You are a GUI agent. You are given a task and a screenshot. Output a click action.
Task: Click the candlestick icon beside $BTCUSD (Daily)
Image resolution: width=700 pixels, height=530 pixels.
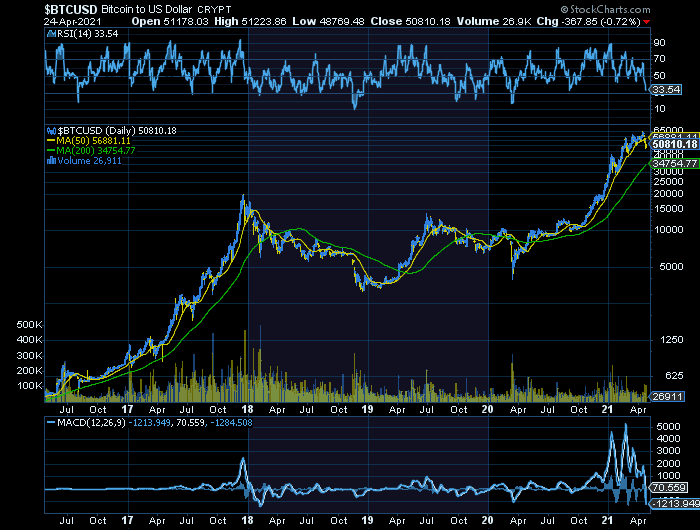pos(51,131)
